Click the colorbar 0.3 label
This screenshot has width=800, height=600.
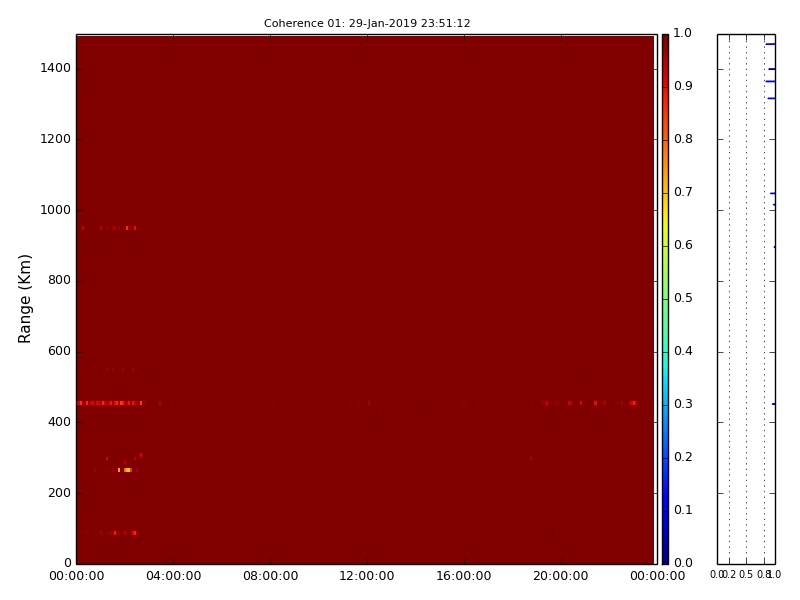click(683, 404)
